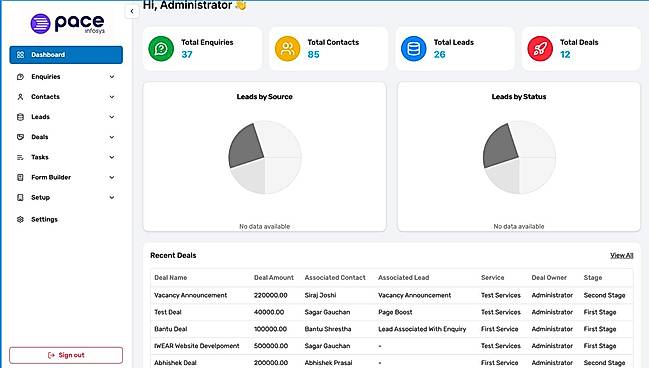Click the Associated Contact column header
649x368 pixels.
pos(335,278)
